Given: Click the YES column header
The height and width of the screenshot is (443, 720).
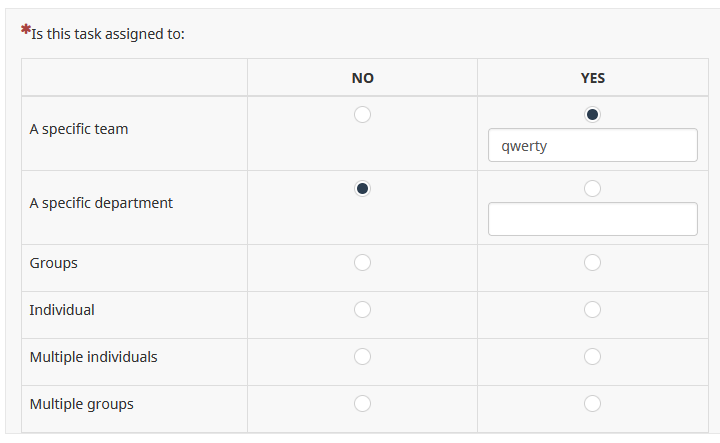Looking at the screenshot, I should pyautogui.click(x=592, y=78).
